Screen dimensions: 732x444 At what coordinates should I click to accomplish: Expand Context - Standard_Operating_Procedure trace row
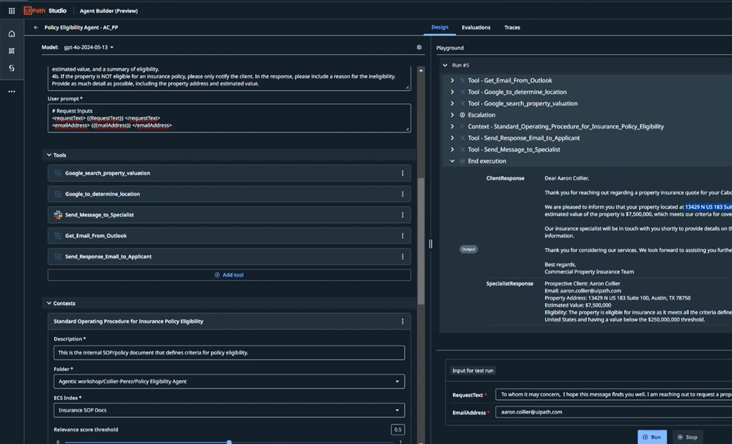tap(452, 127)
